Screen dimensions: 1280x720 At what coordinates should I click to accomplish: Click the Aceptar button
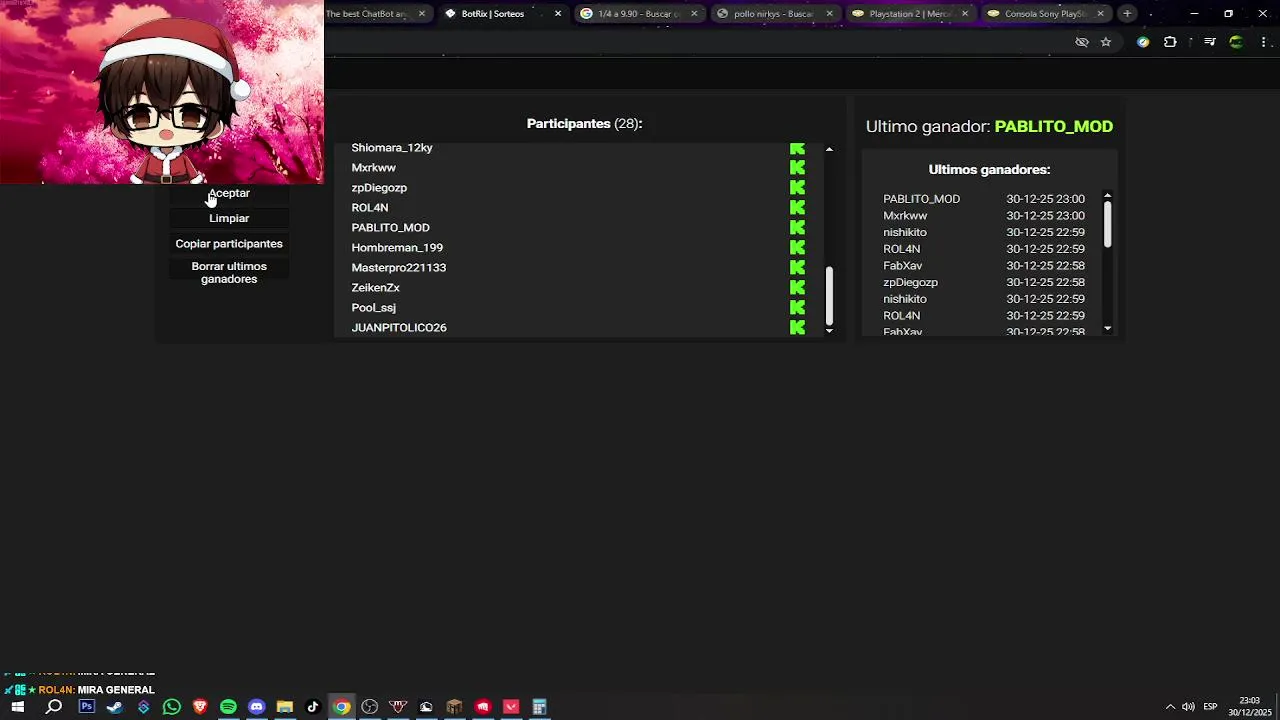229,193
